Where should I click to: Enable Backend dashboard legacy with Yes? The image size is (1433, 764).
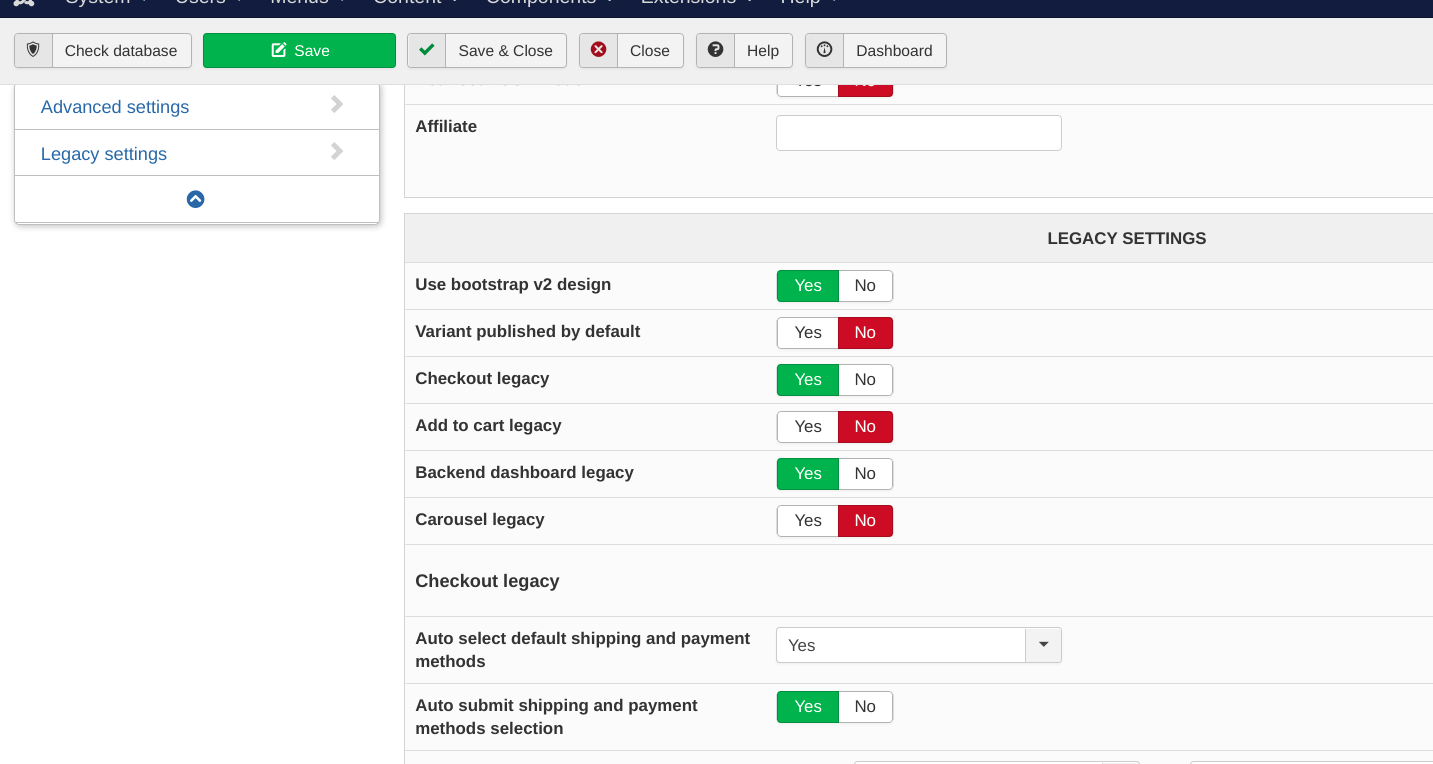coord(808,474)
